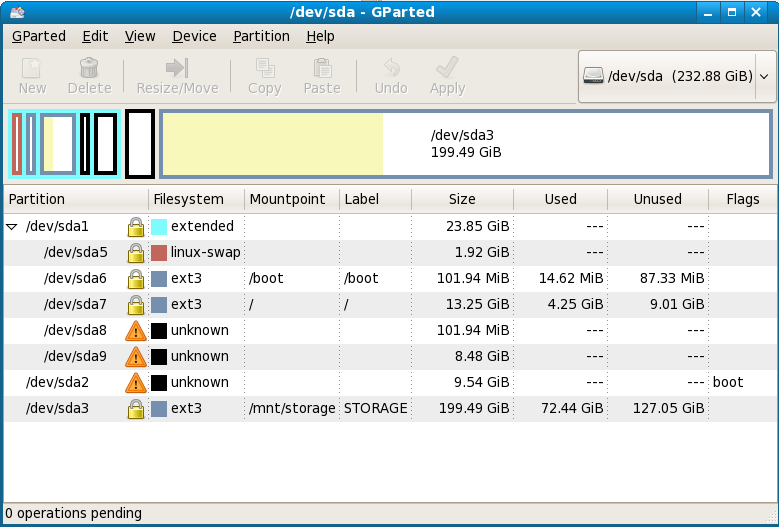Screen dimensions: 779x527
Task: Click the boot flag on /dev/sda2
Action: tap(728, 382)
